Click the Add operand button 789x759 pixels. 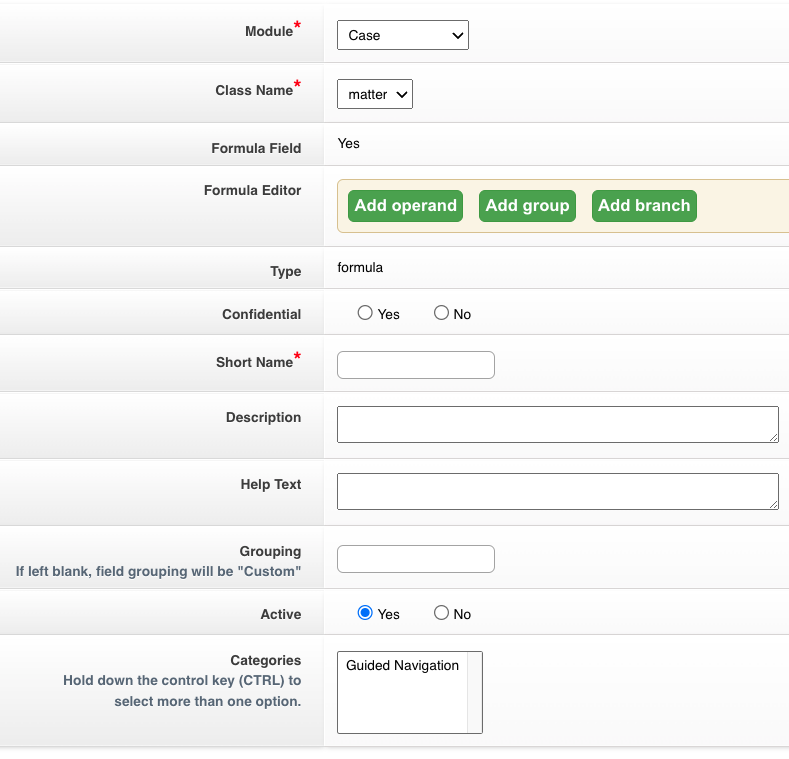click(405, 206)
